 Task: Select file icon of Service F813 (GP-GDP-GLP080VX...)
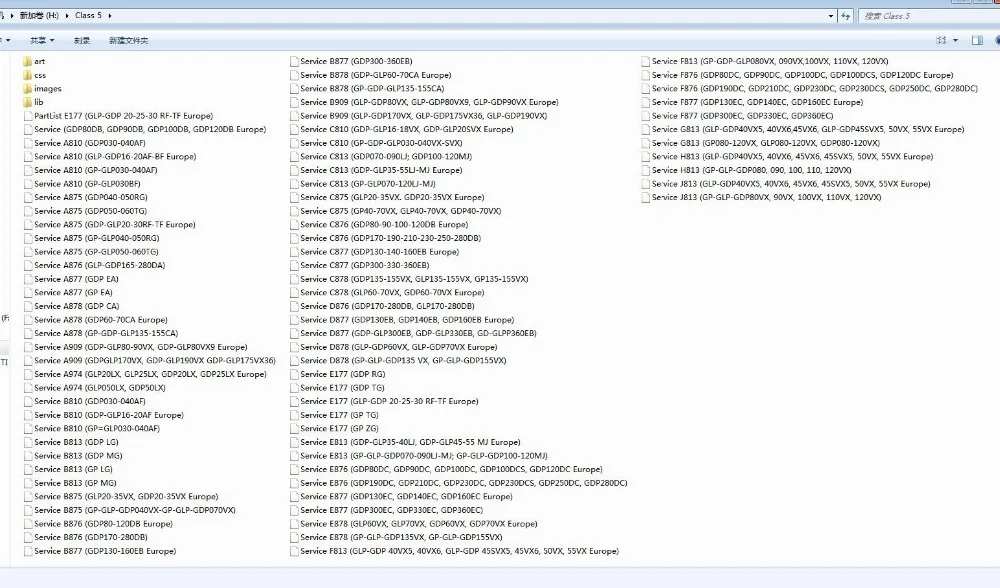click(645, 61)
